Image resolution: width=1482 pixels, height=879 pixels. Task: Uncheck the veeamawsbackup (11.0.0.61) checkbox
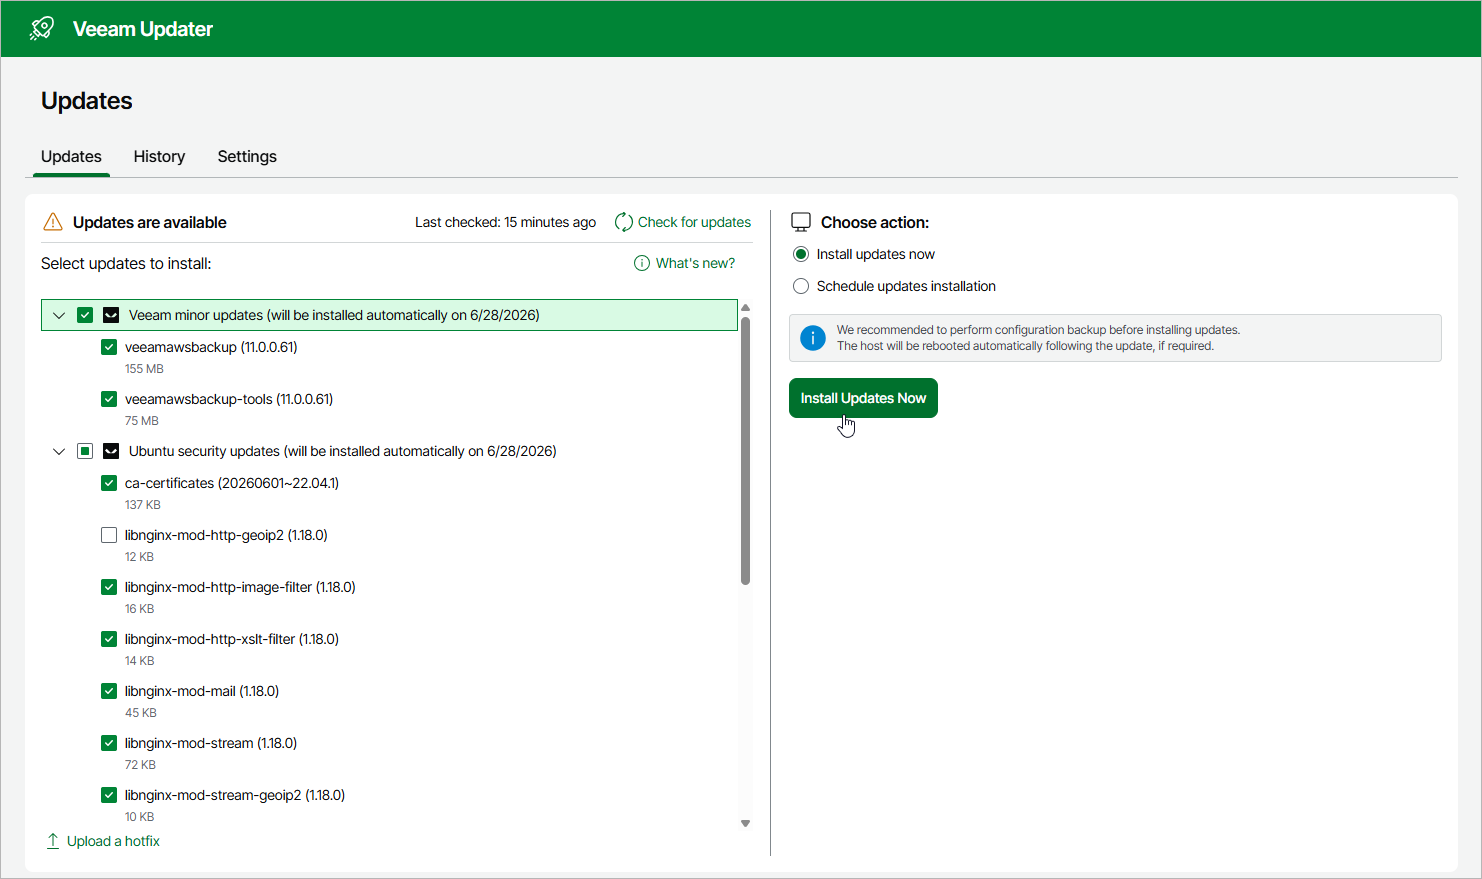(x=109, y=347)
